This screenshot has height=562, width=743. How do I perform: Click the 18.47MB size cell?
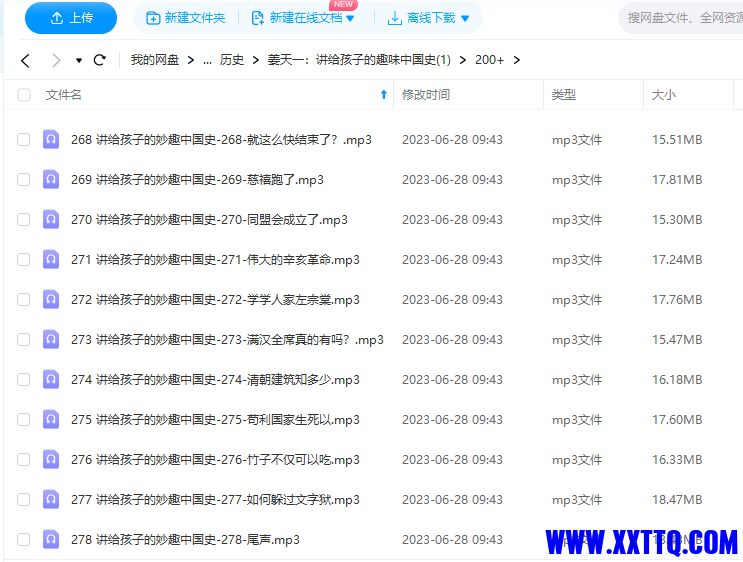(677, 499)
